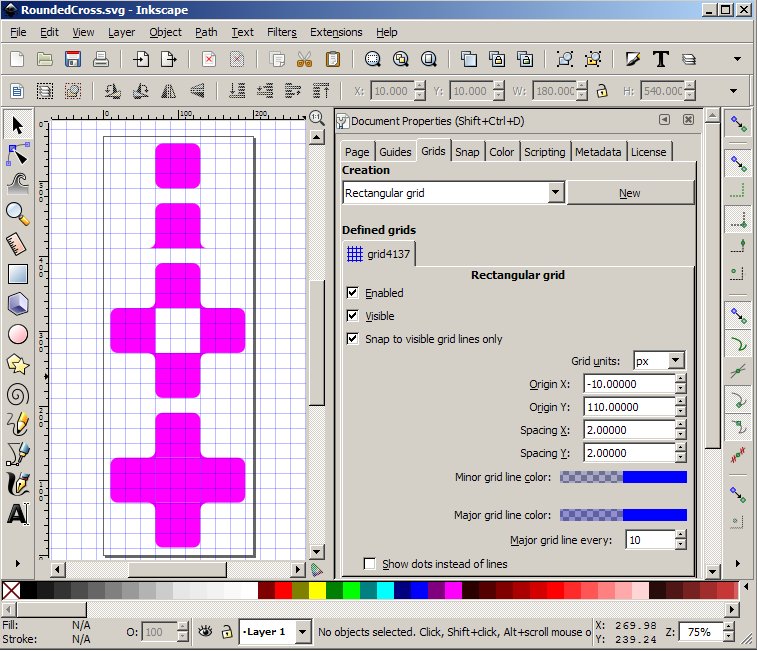The height and width of the screenshot is (651, 757).
Task: Activate the Node edit tool
Action: (x=17, y=153)
